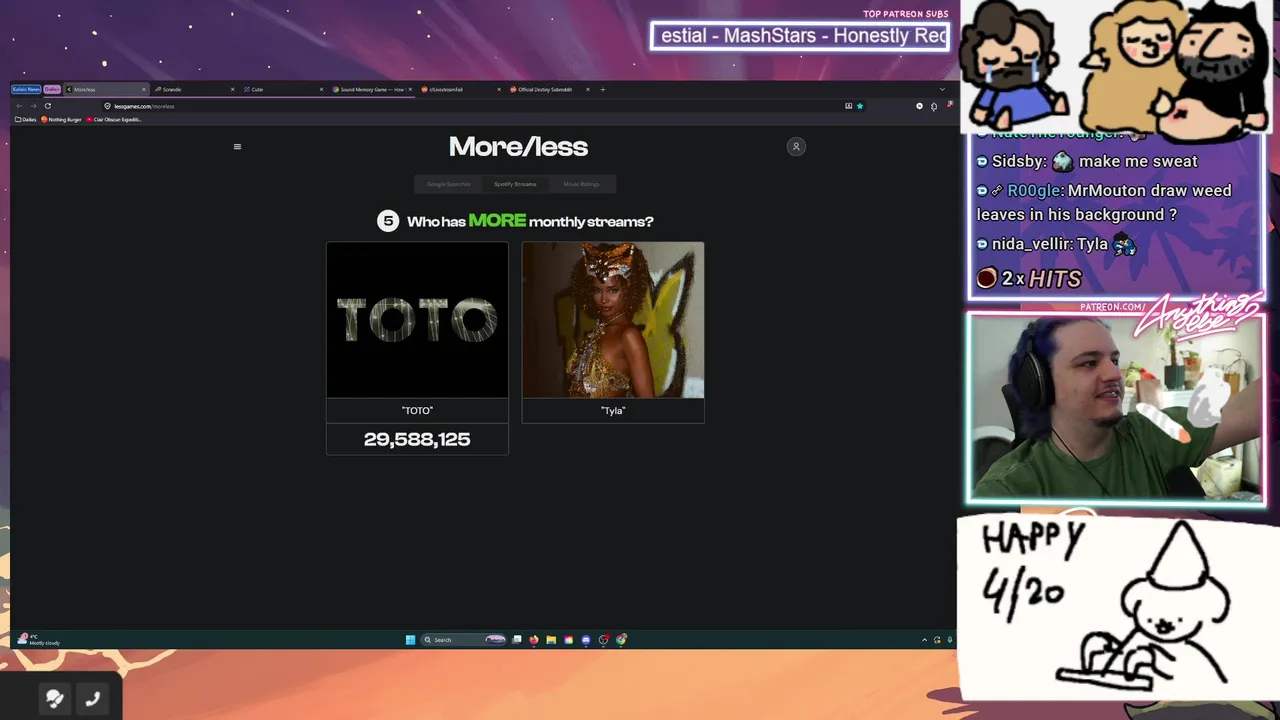Select the Spotify Streams category tab
This screenshot has width=1280, height=720.
pos(515,184)
